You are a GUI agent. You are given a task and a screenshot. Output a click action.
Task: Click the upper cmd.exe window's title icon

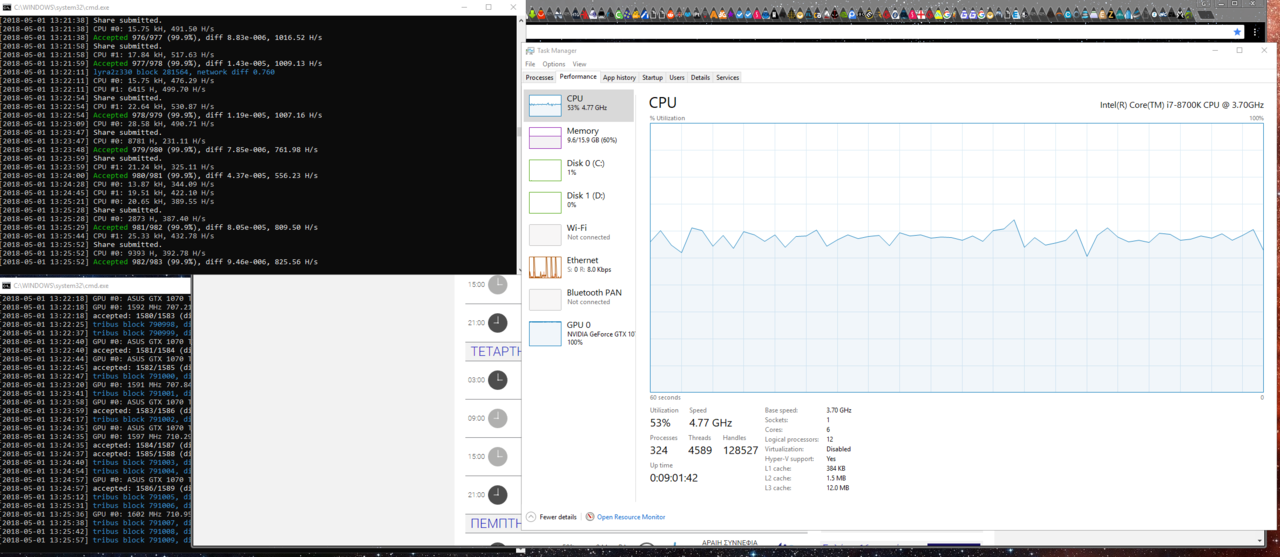pos(6,6)
